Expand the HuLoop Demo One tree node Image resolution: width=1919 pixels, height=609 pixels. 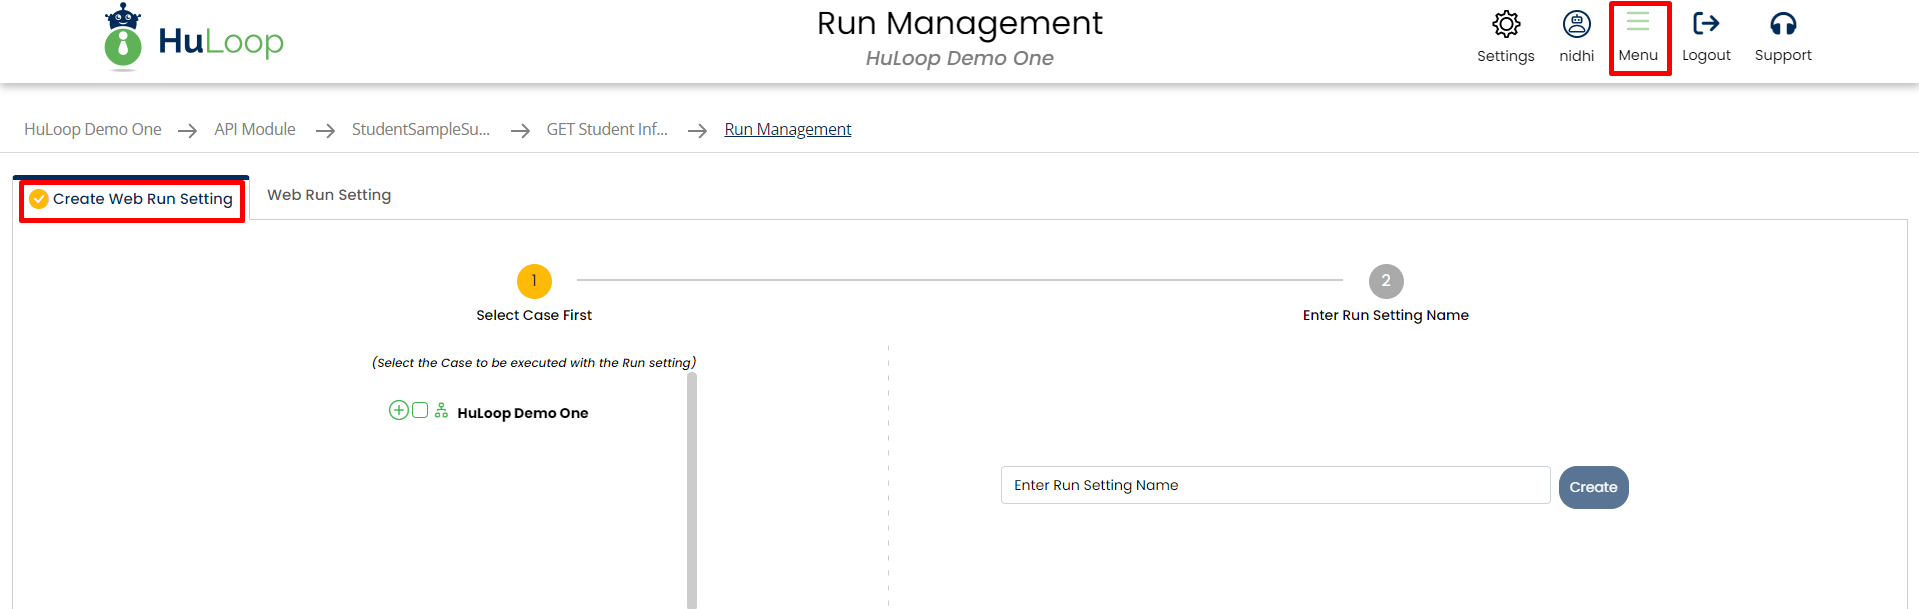[x=398, y=410]
